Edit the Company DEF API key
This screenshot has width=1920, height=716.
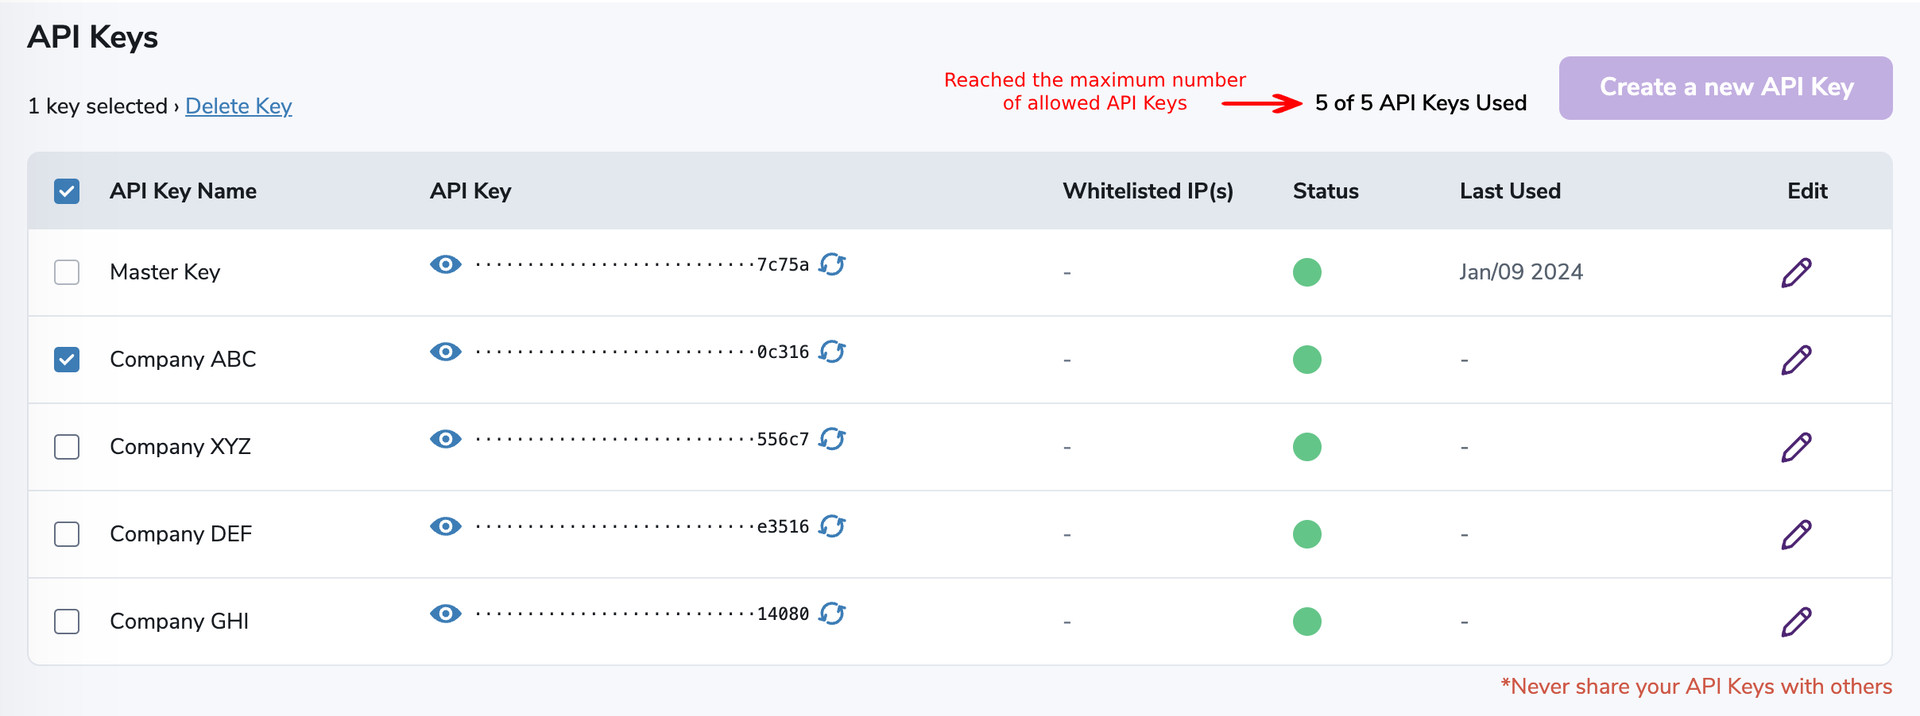point(1795,534)
